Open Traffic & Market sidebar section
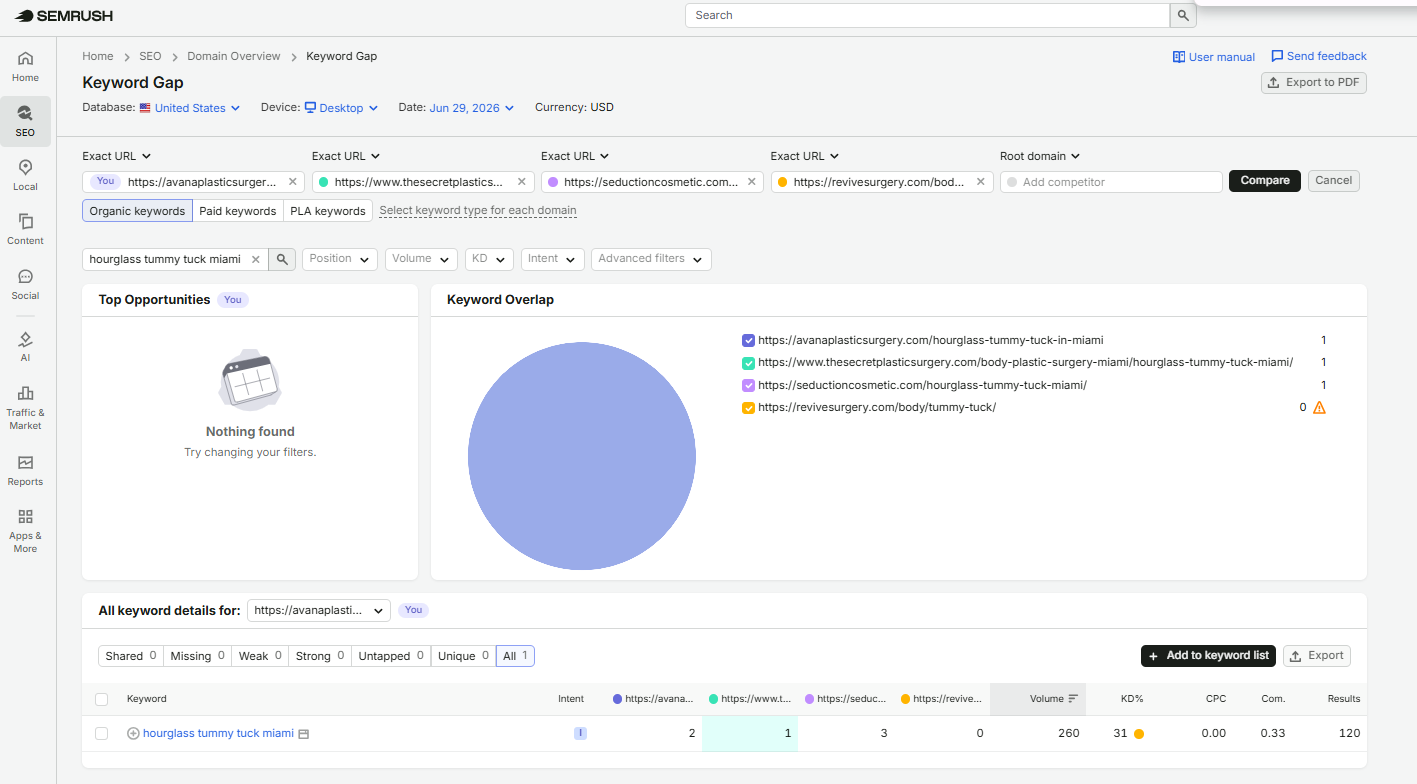1417x784 pixels. coord(26,407)
